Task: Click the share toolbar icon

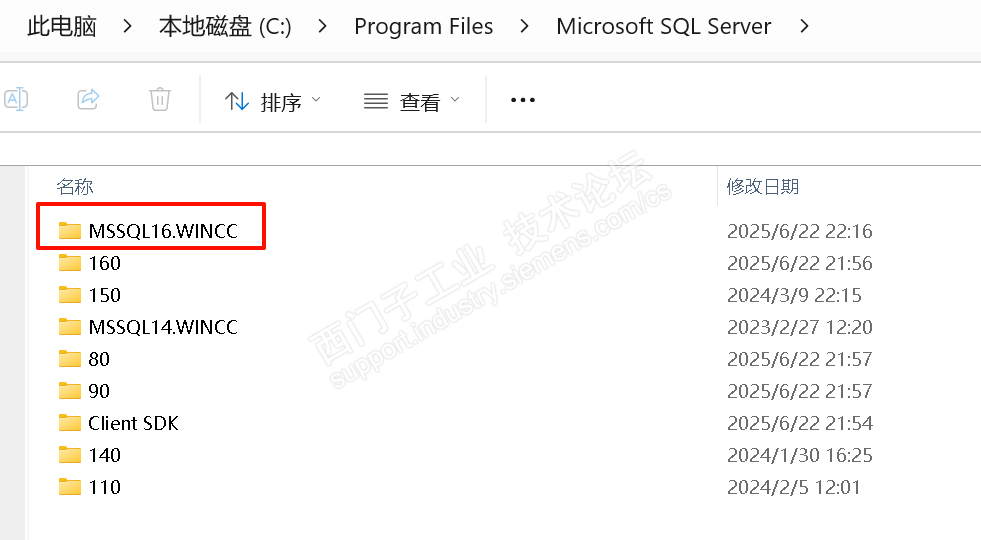Action: [88, 100]
